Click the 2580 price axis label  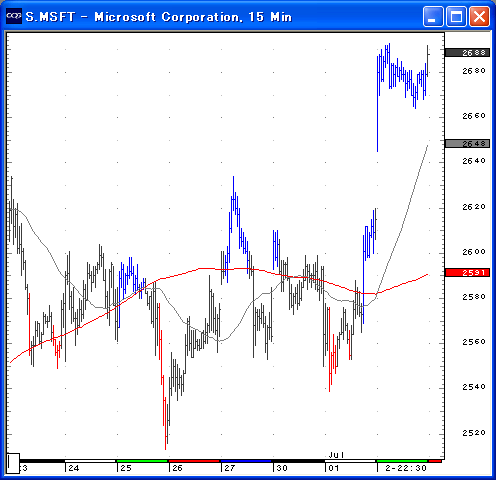click(474, 297)
